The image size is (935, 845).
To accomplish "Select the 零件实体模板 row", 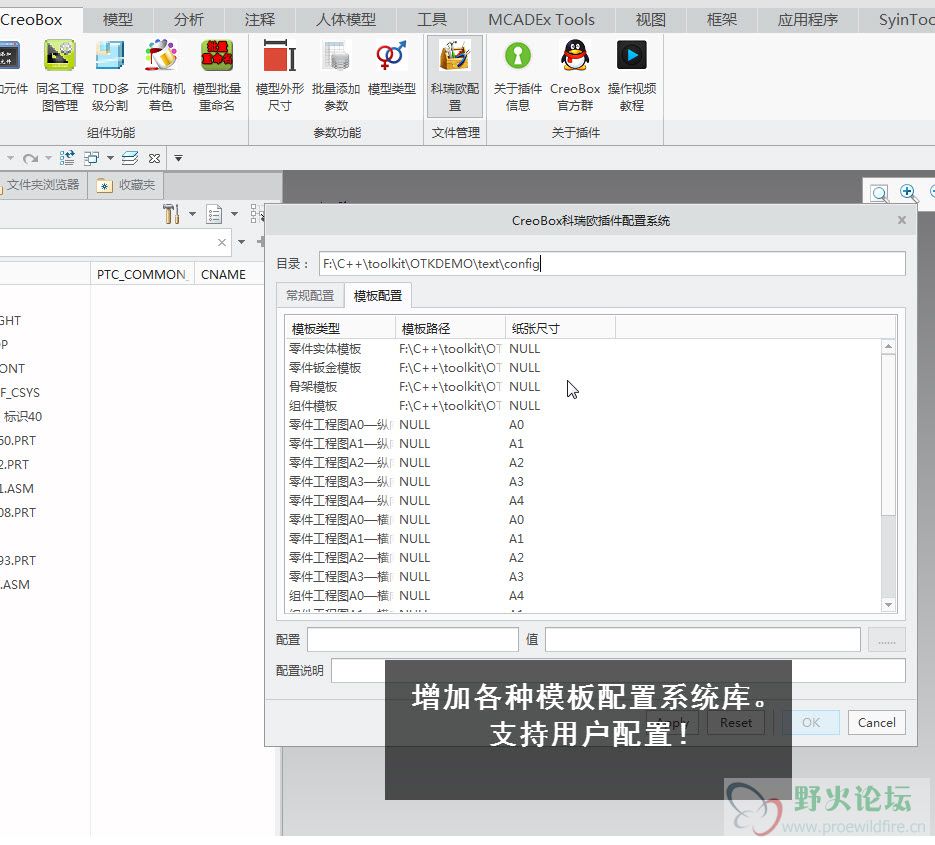I will click(x=584, y=348).
